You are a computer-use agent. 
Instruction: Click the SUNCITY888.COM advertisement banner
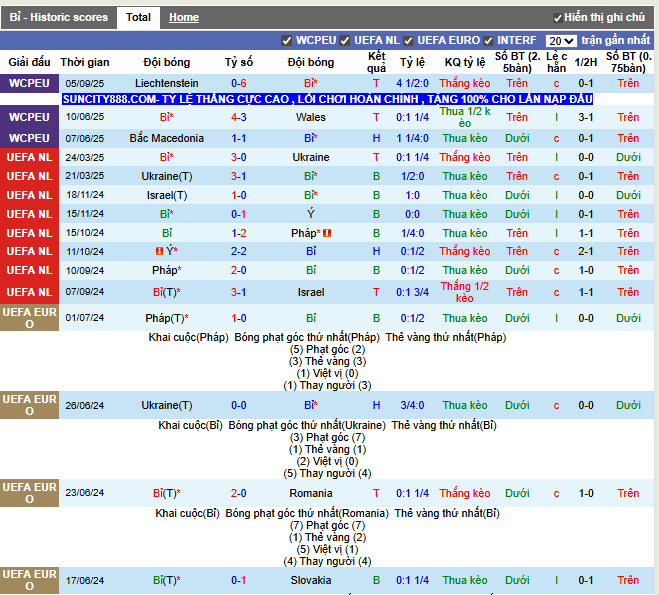click(x=327, y=99)
